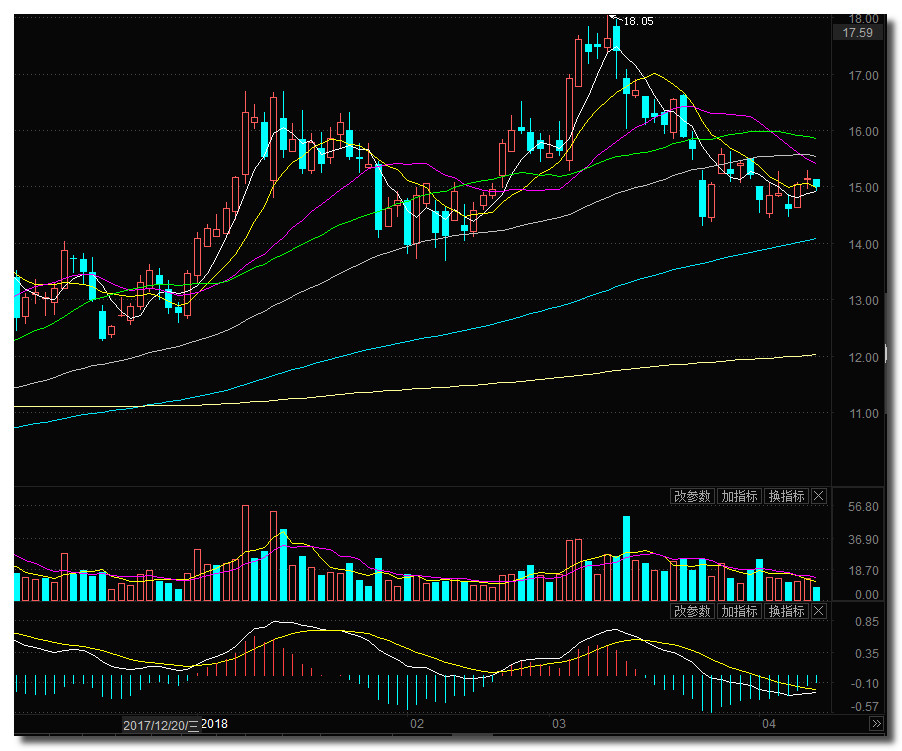
Task: Click the double-arrow expand icon at bottom right
Action: click(x=876, y=724)
